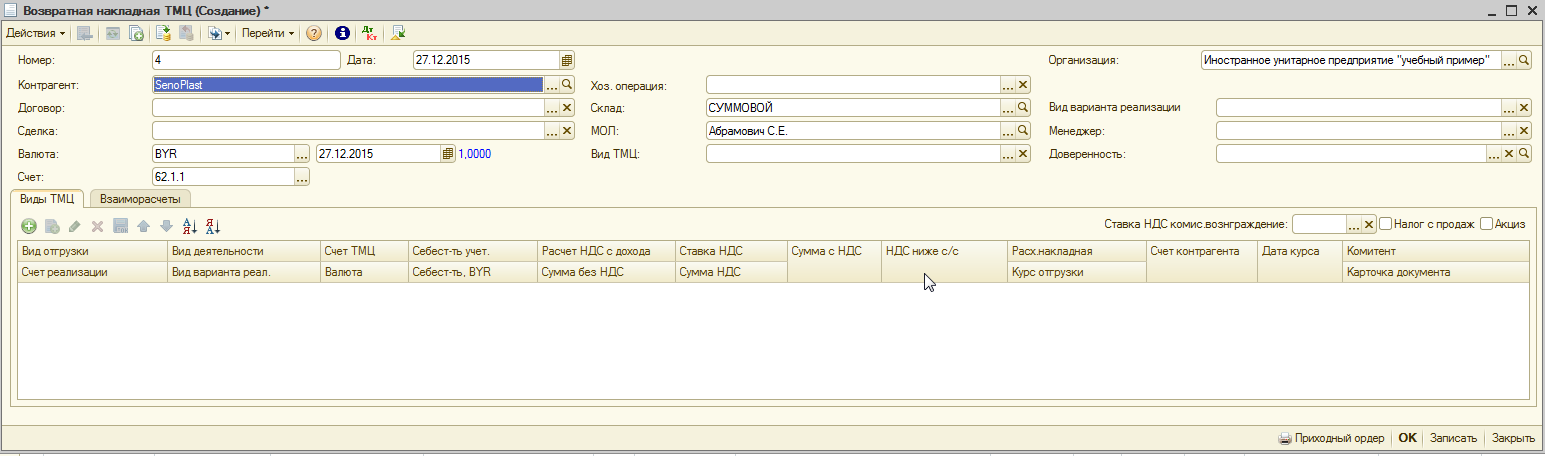
Task: Enable the Налог с продаж checkbox
Action: (x=1386, y=223)
